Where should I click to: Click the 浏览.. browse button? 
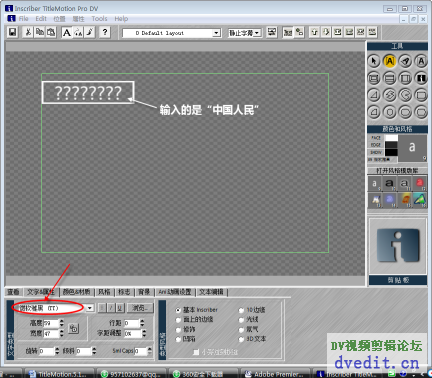[x=140, y=308]
